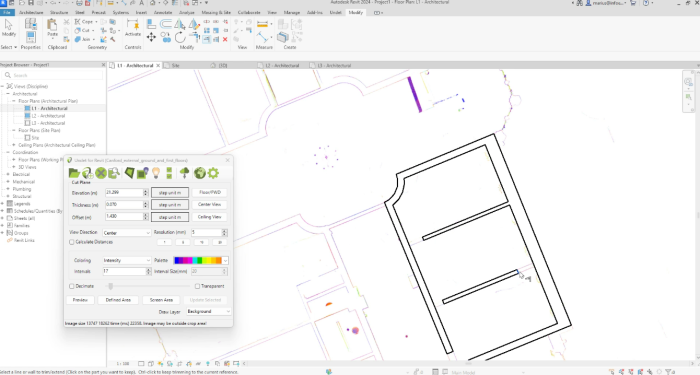700x375 pixels.
Task: Switch to the L2 - Architectural view tab
Action: coord(281,65)
